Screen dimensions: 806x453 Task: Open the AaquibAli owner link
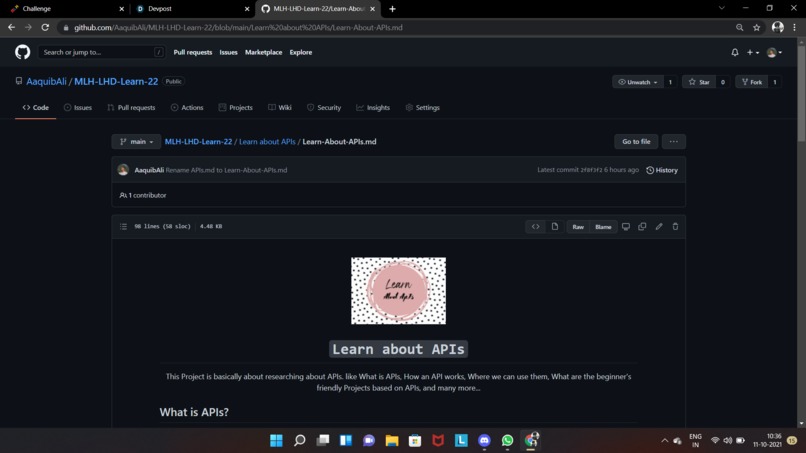(46, 82)
